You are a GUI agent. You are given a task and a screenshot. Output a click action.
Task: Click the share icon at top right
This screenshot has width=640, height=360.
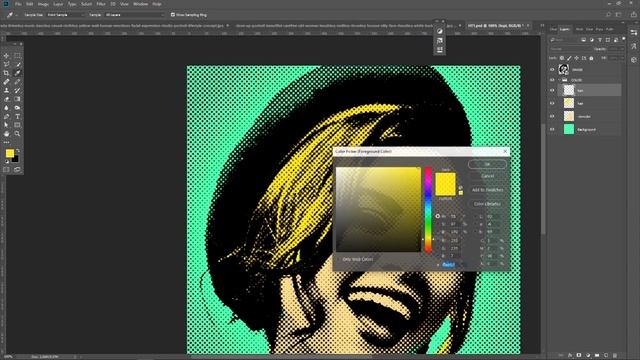coord(633,15)
